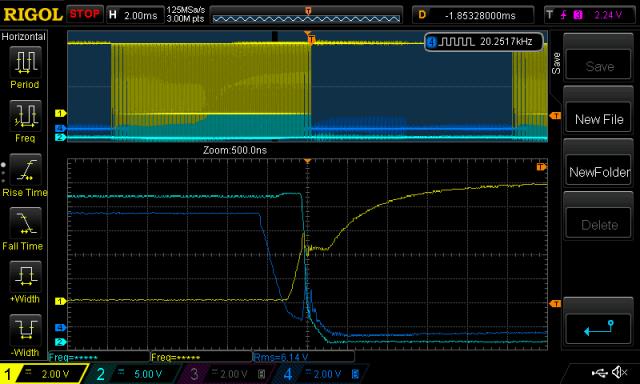Click the back arrow return icon
The image size is (640, 384).
[598, 328]
